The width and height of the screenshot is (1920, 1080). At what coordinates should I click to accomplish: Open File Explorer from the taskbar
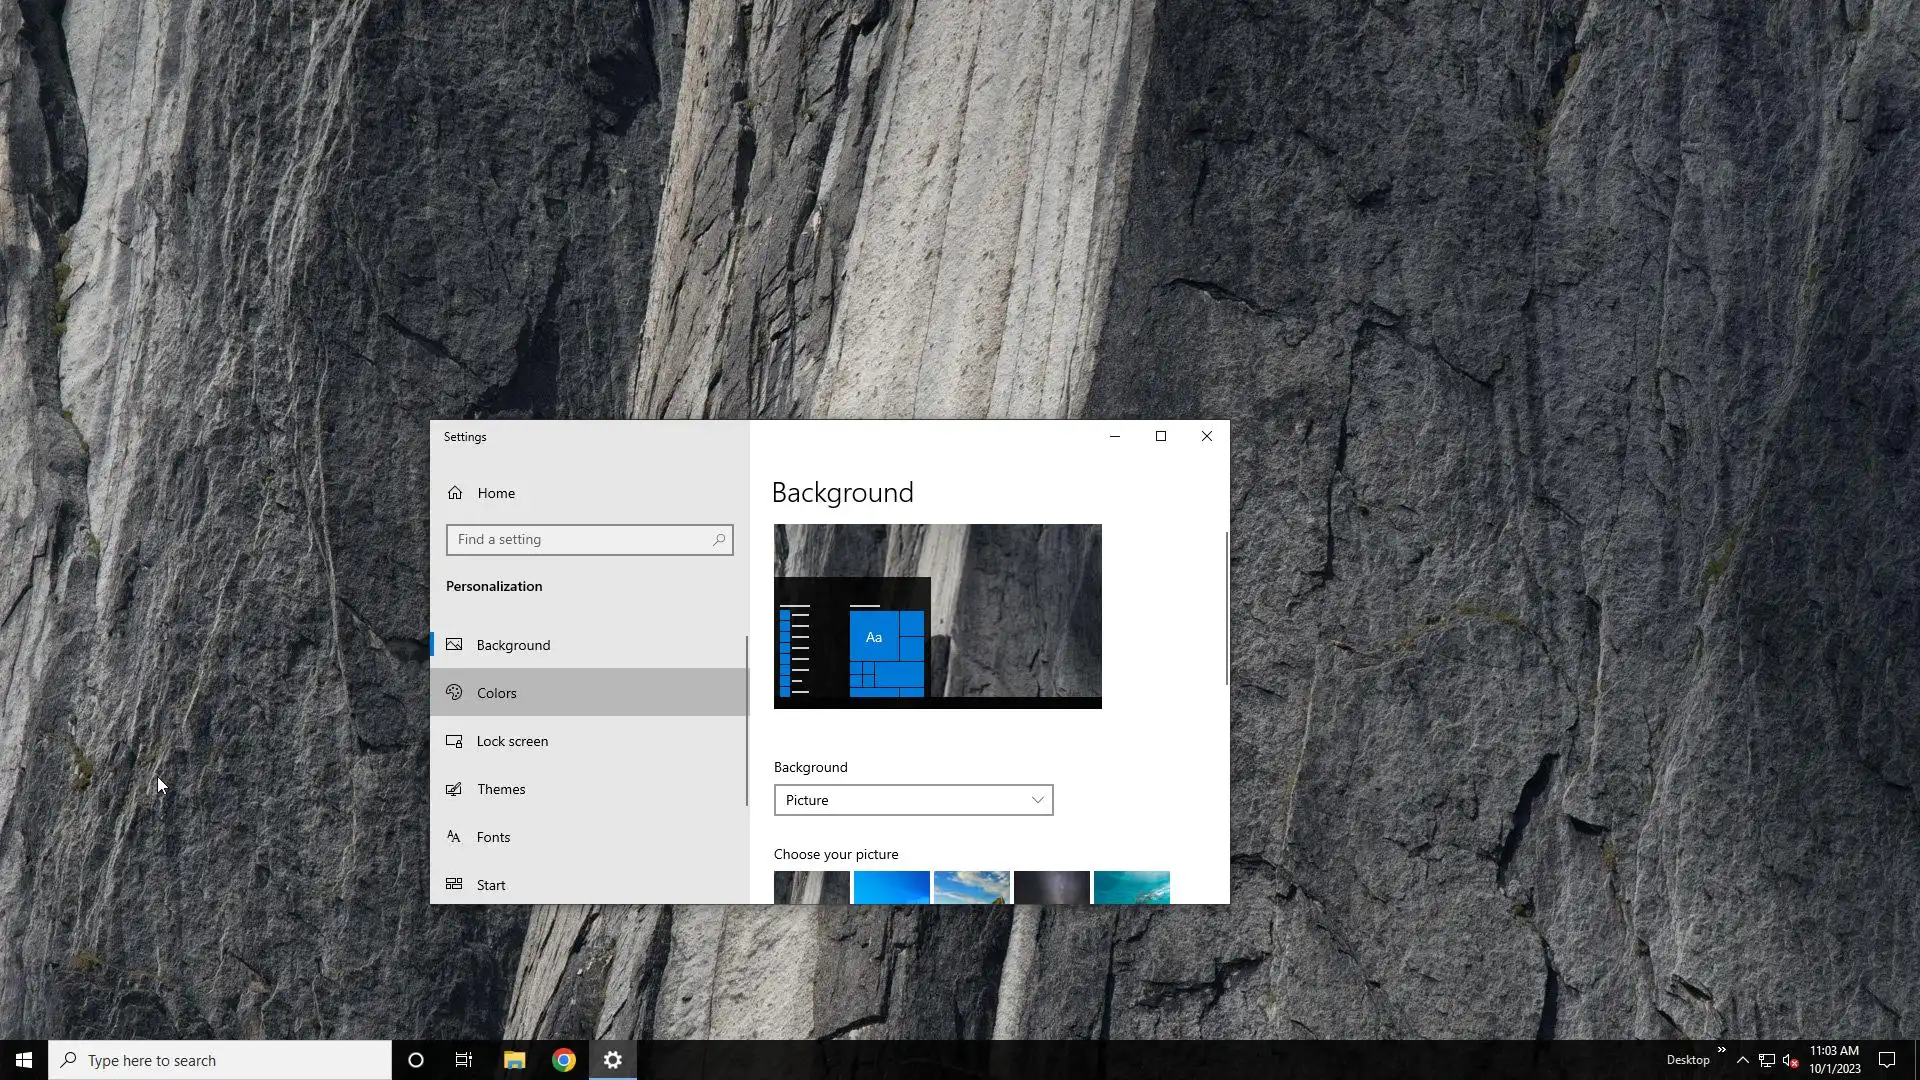pos(514,1060)
